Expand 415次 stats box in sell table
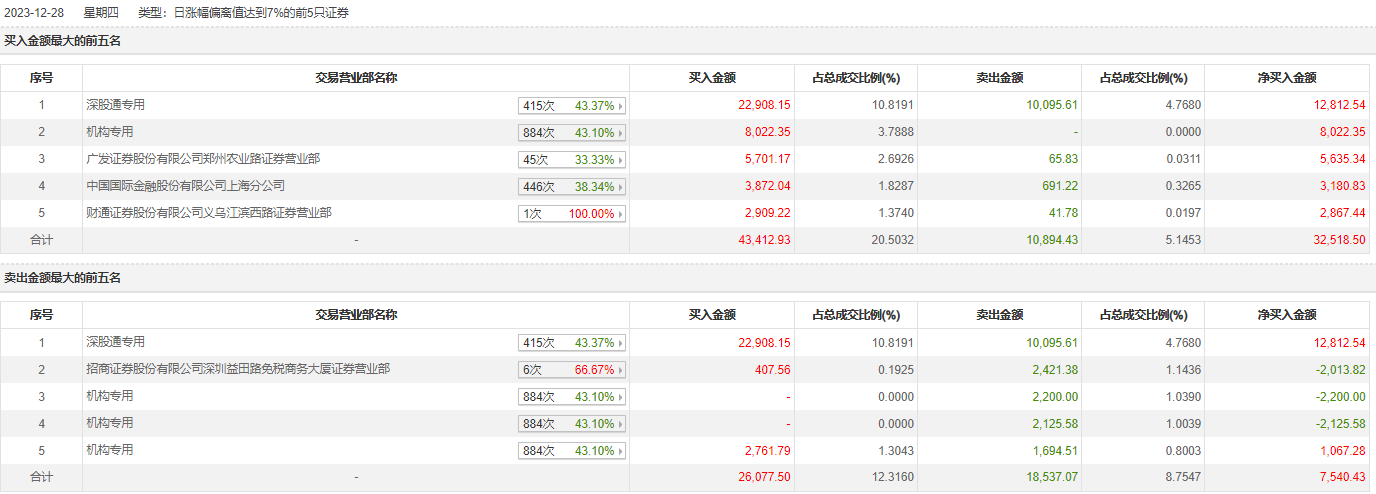The image size is (1376, 494). coord(572,343)
